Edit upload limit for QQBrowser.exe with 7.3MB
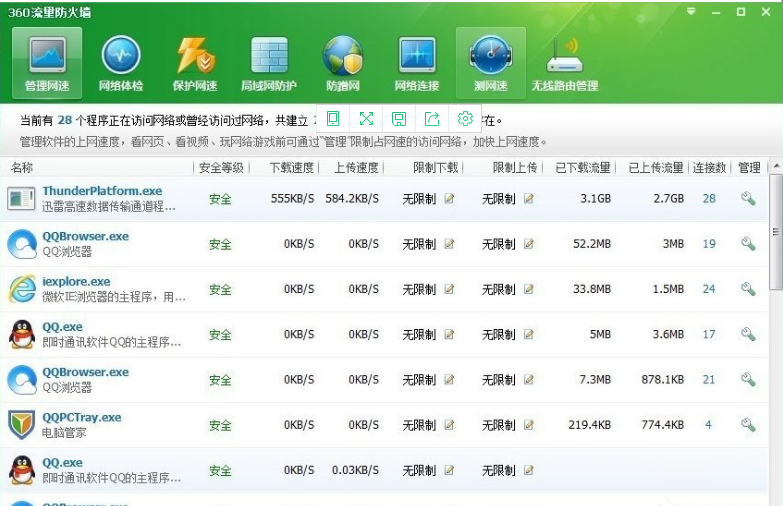783x506 pixels. coord(528,380)
